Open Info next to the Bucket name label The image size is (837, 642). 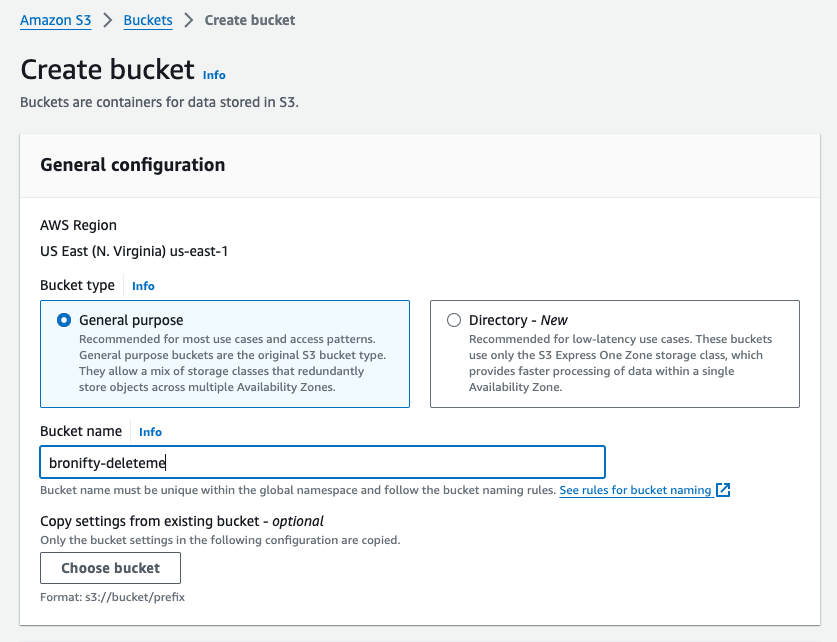click(x=150, y=432)
